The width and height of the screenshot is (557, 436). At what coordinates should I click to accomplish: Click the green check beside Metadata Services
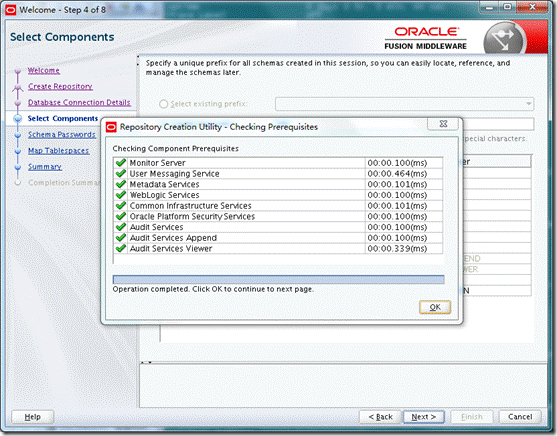click(x=121, y=184)
